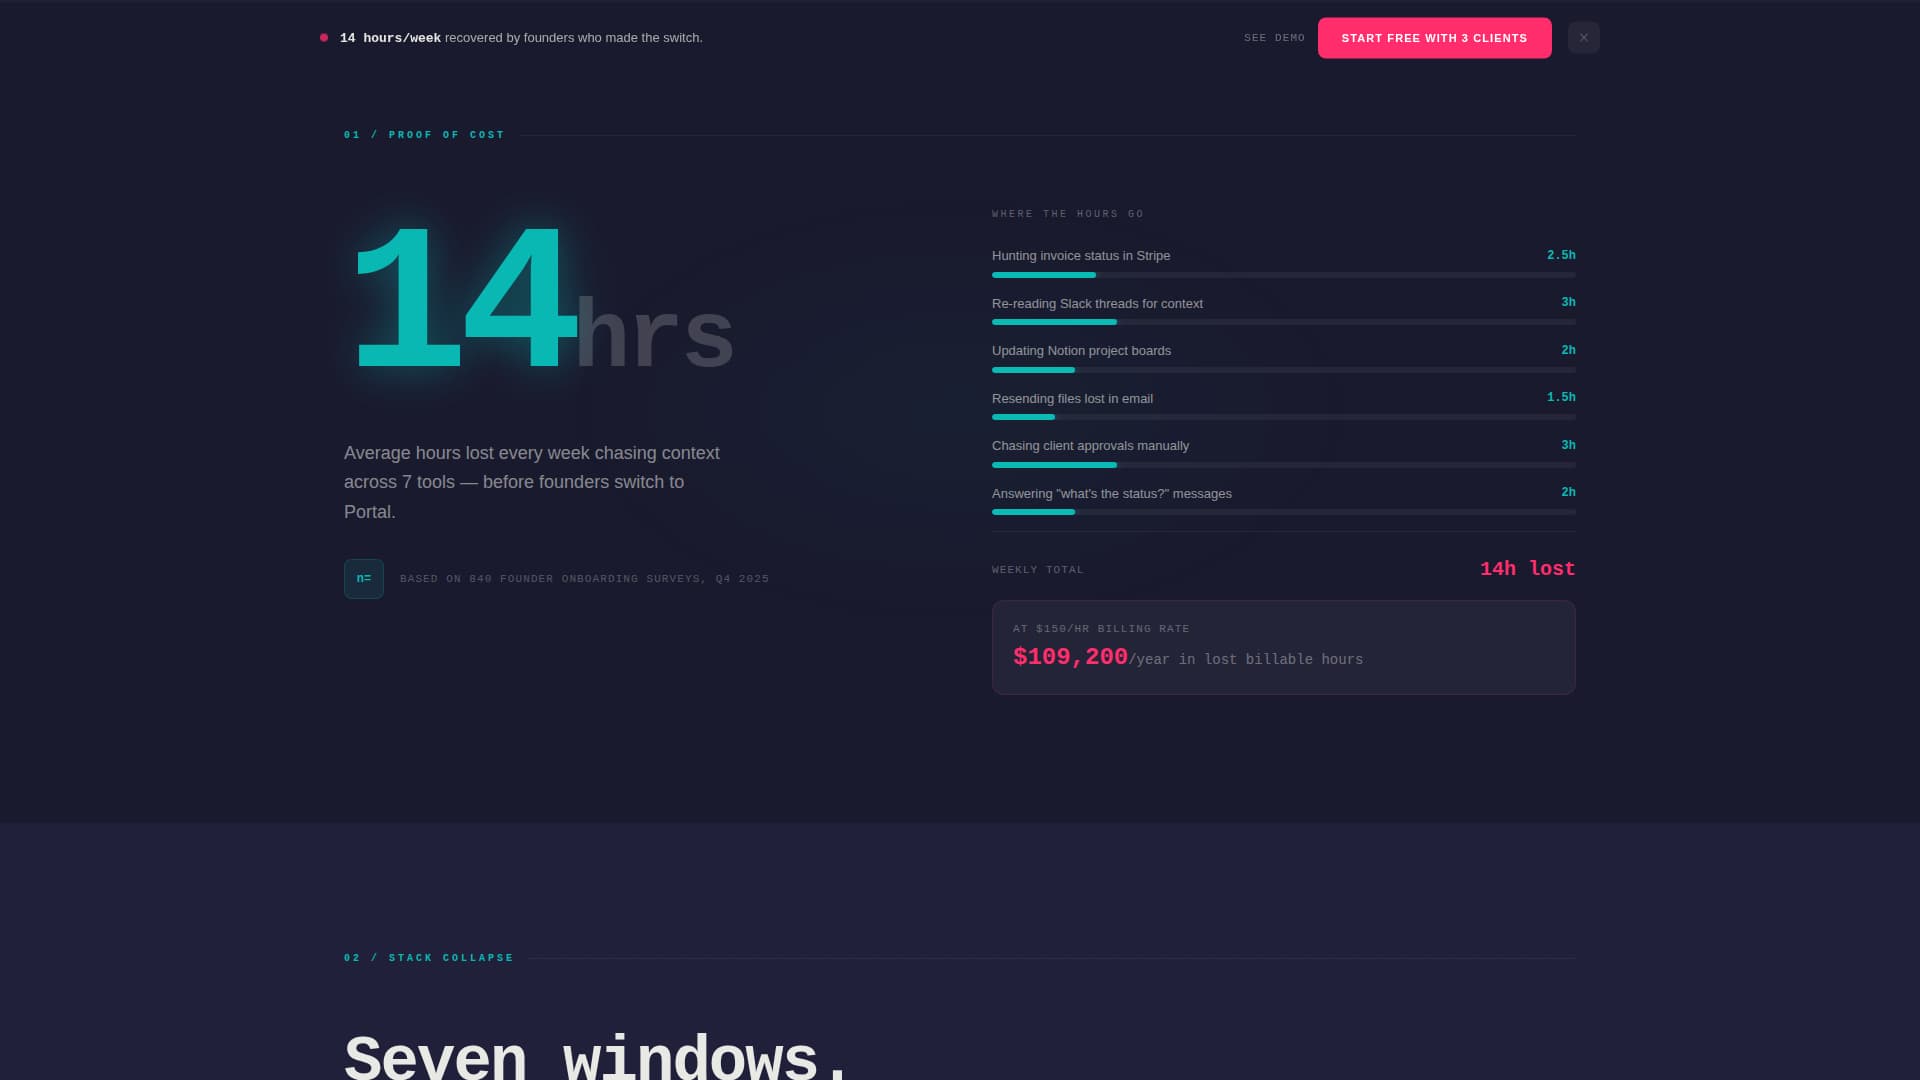Click the large glowing 14 number
The height and width of the screenshot is (1080, 1920).
464,298
